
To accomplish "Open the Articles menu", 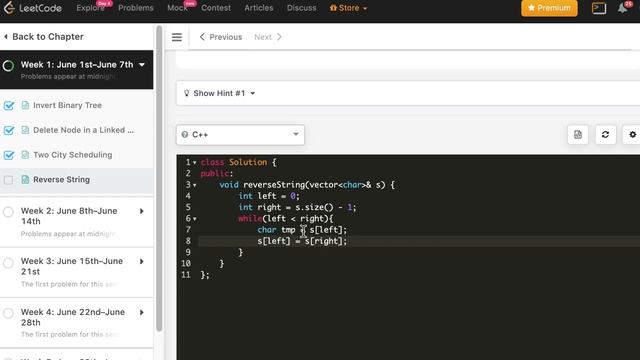I will click(259, 8).
